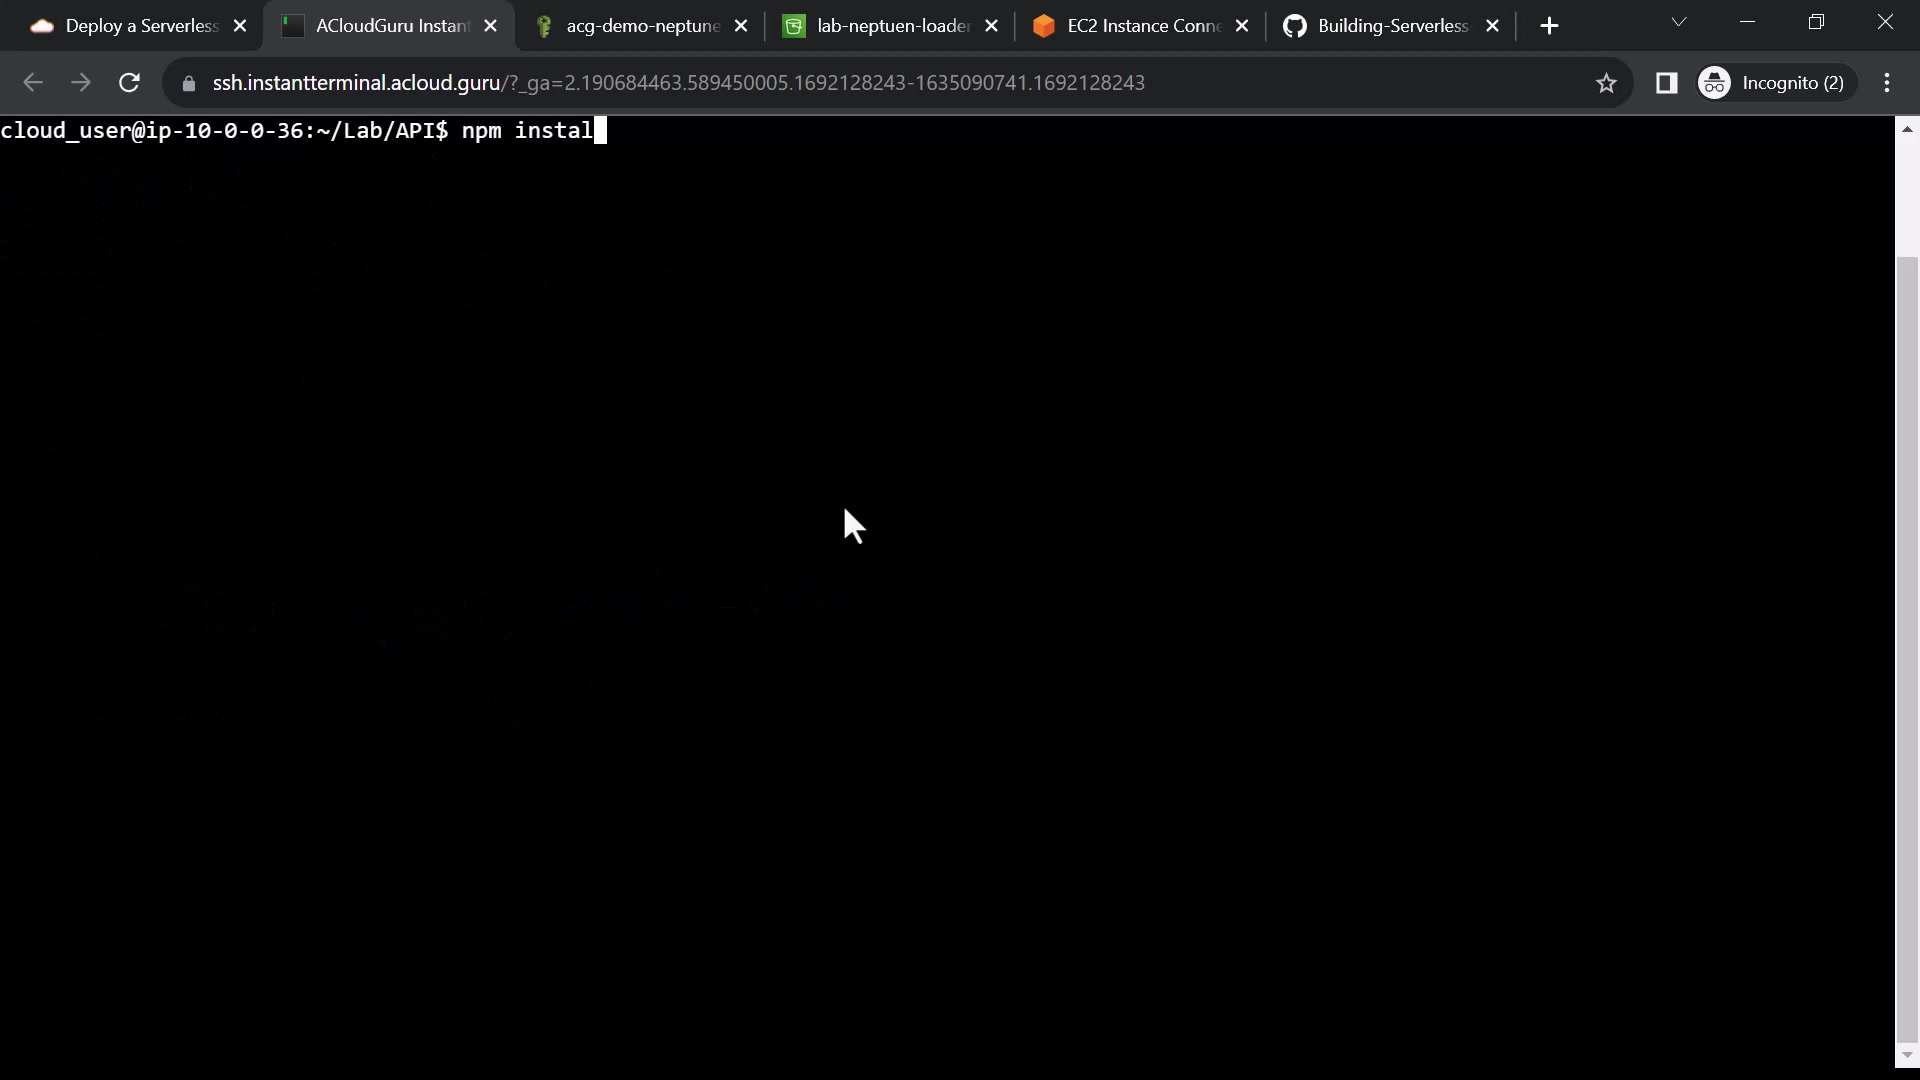Click the back navigation arrow
The height and width of the screenshot is (1080, 1920).
coord(33,83)
